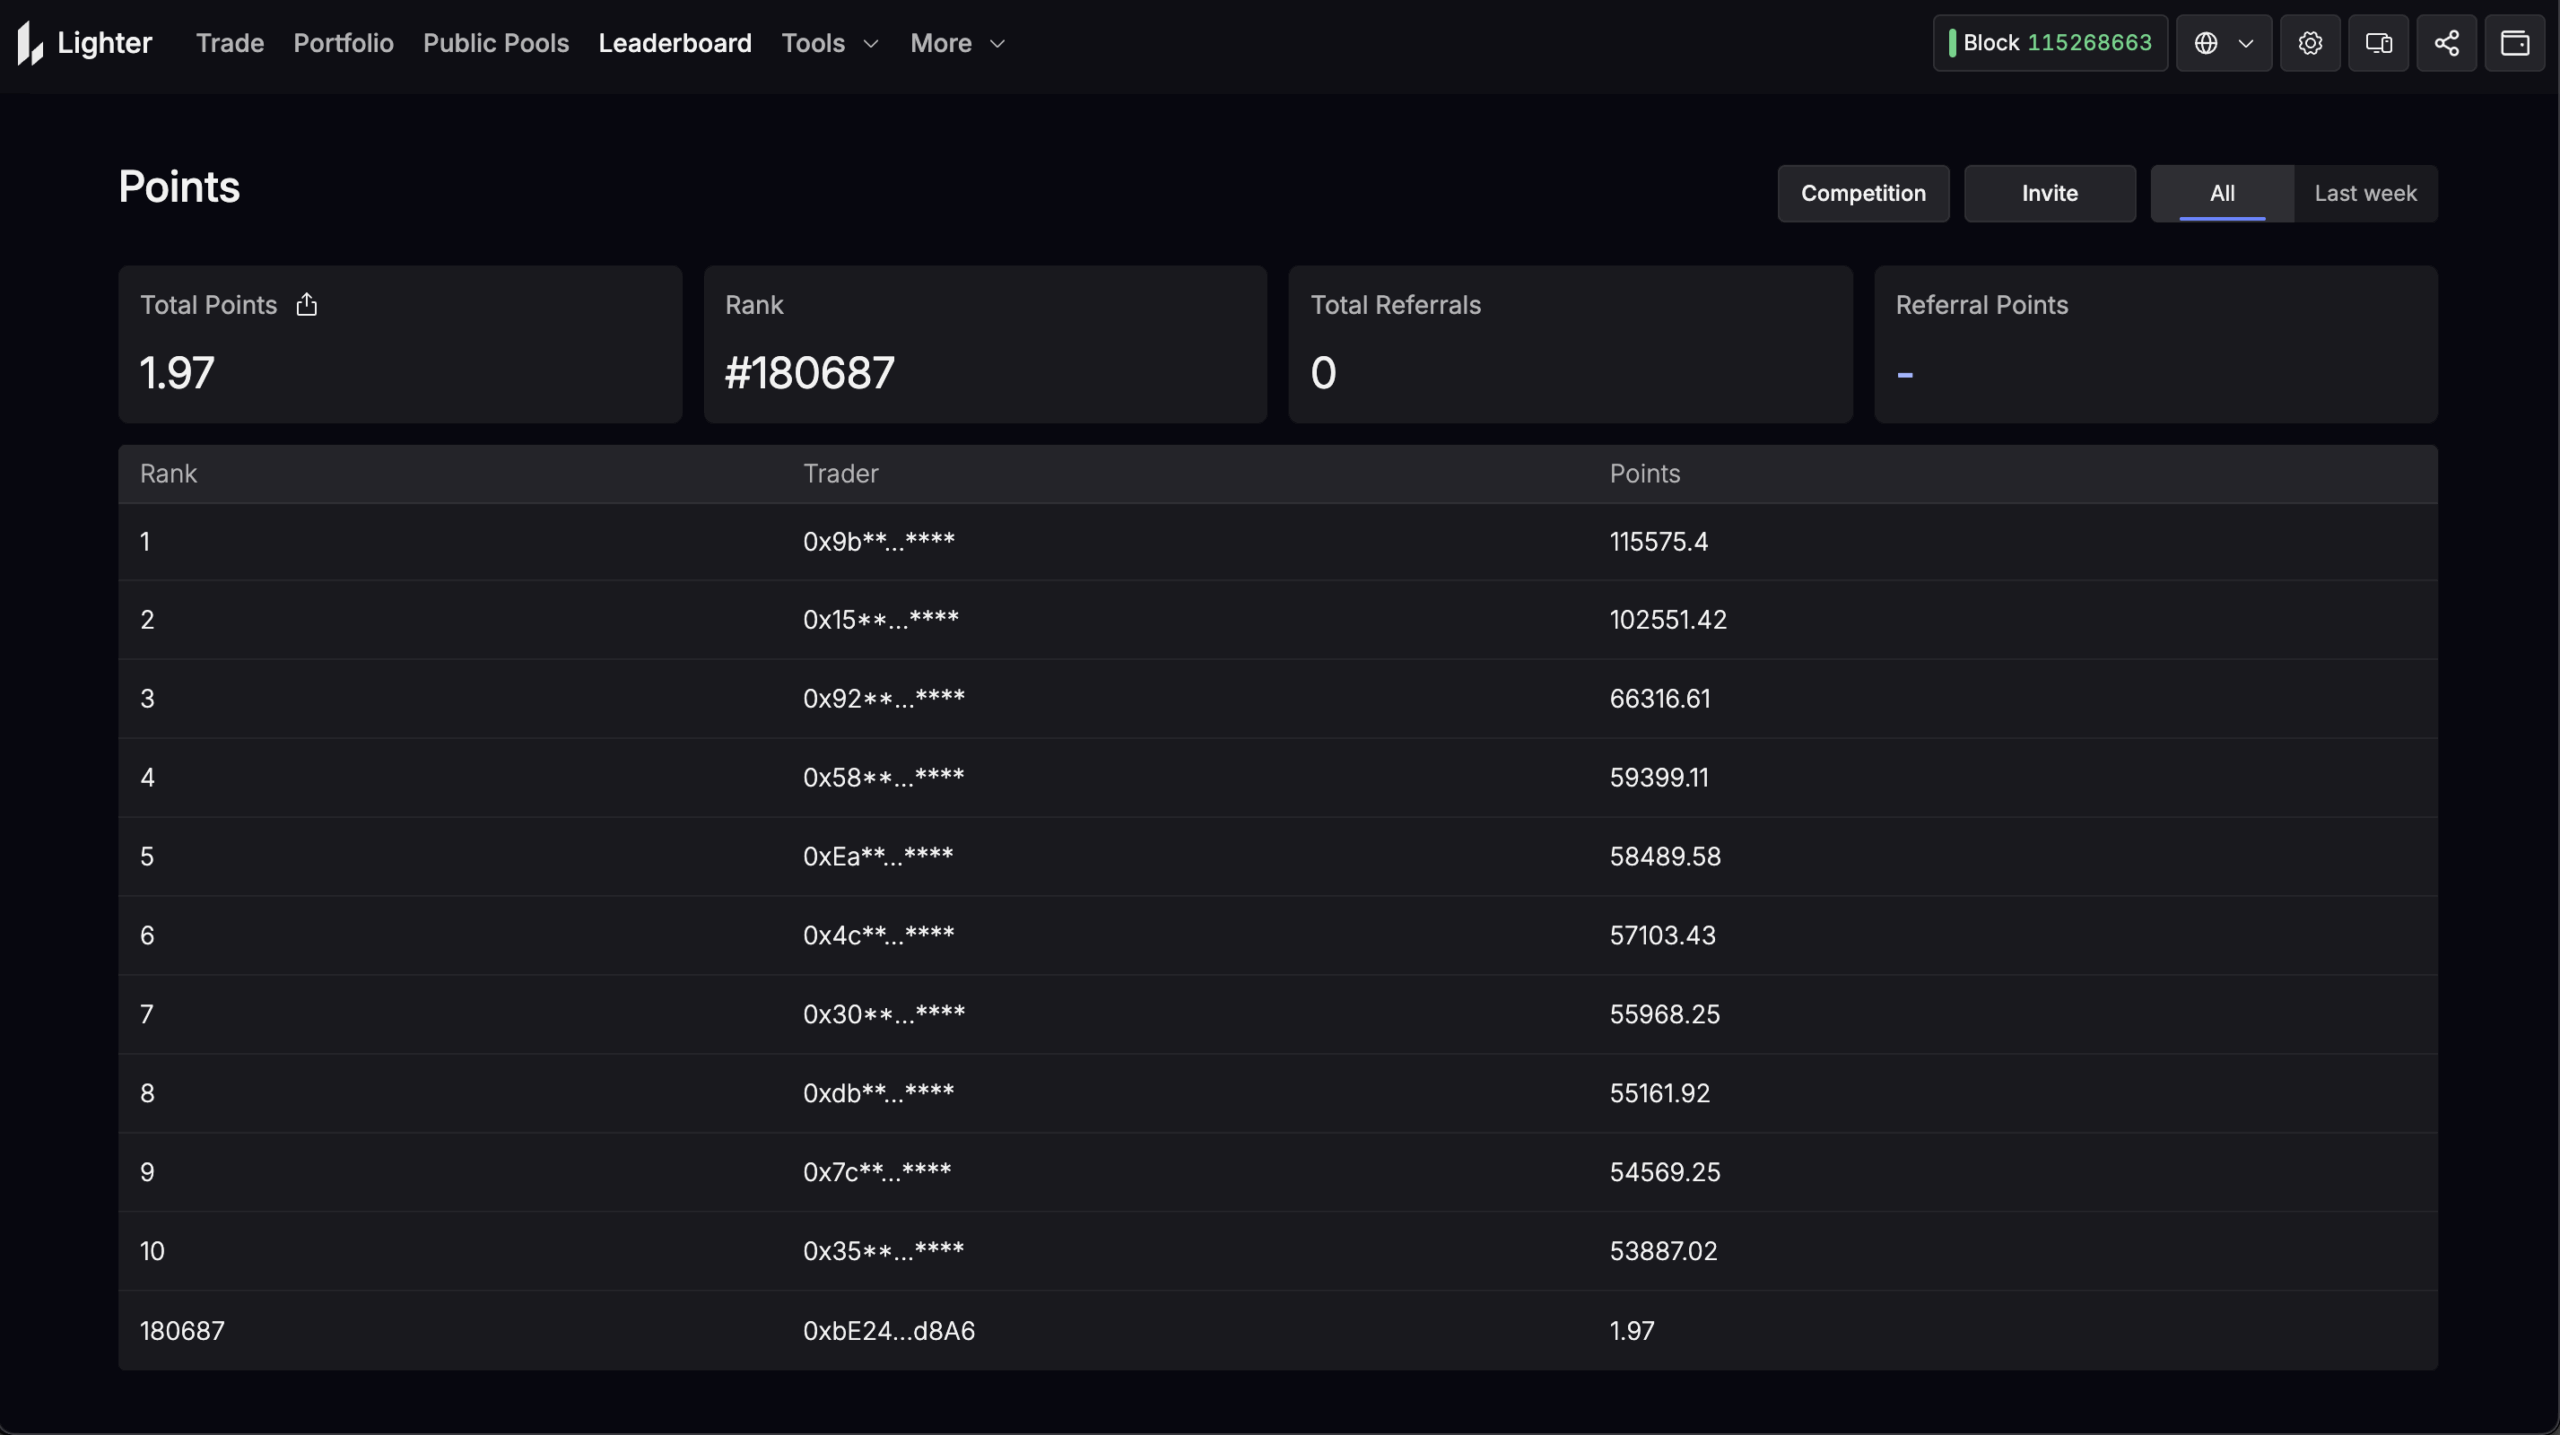Screen dimensions: 2560x1435
Task: Click the green Block 115268663 status indicator
Action: click(2049, 43)
